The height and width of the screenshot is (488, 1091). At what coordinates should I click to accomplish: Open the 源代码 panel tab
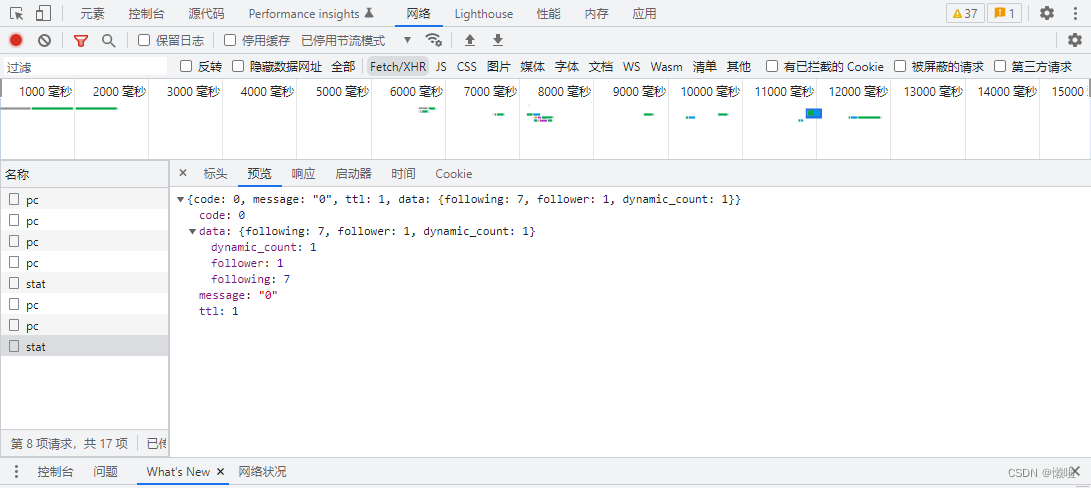pos(206,13)
